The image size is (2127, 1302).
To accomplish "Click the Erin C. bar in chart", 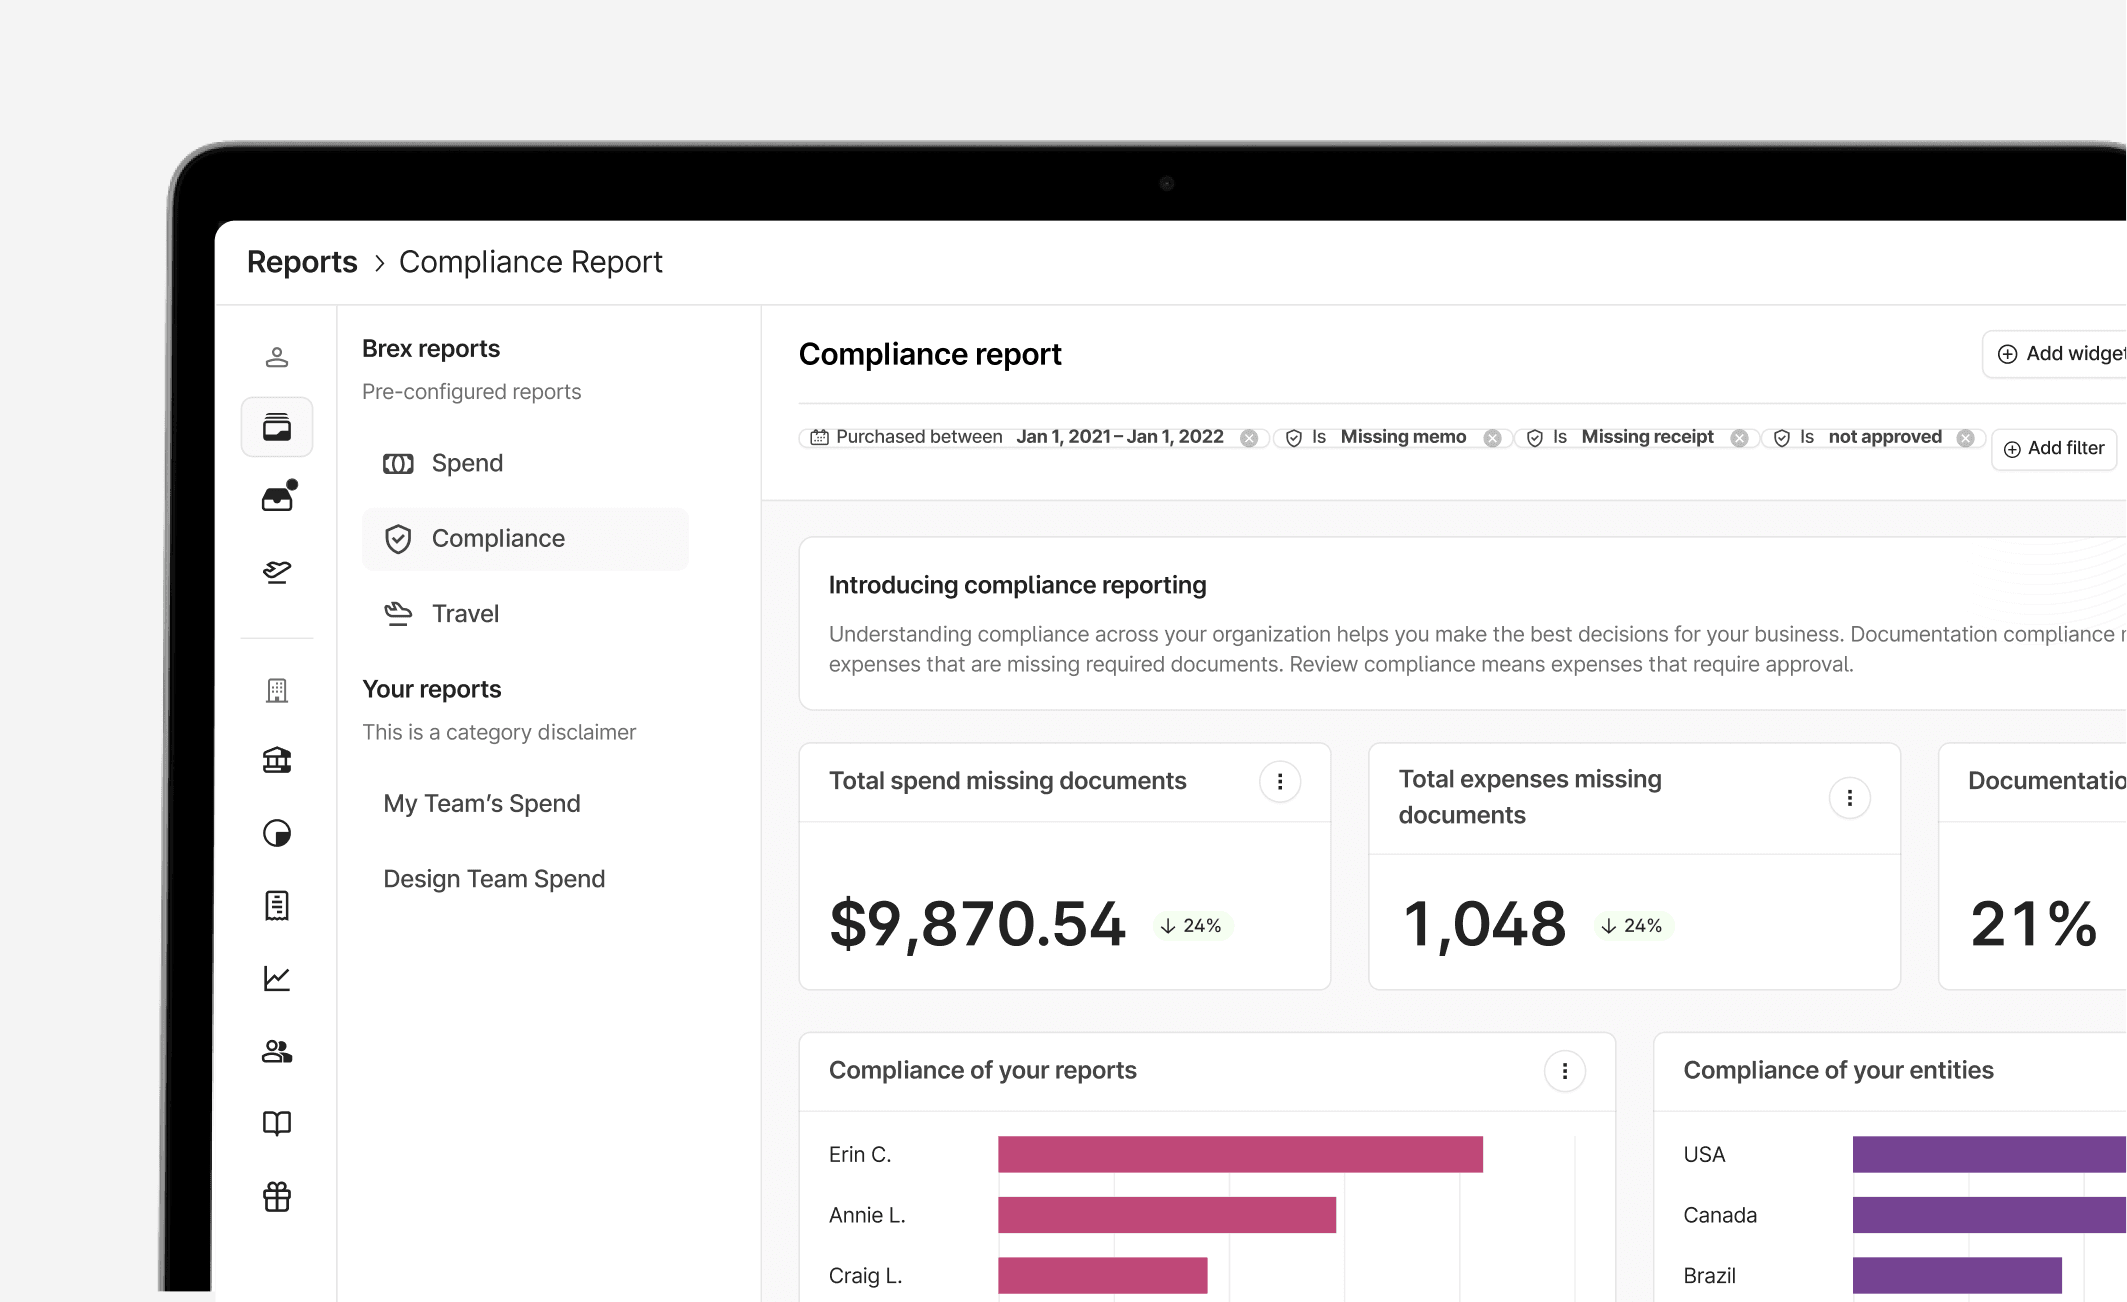I will [1240, 1154].
